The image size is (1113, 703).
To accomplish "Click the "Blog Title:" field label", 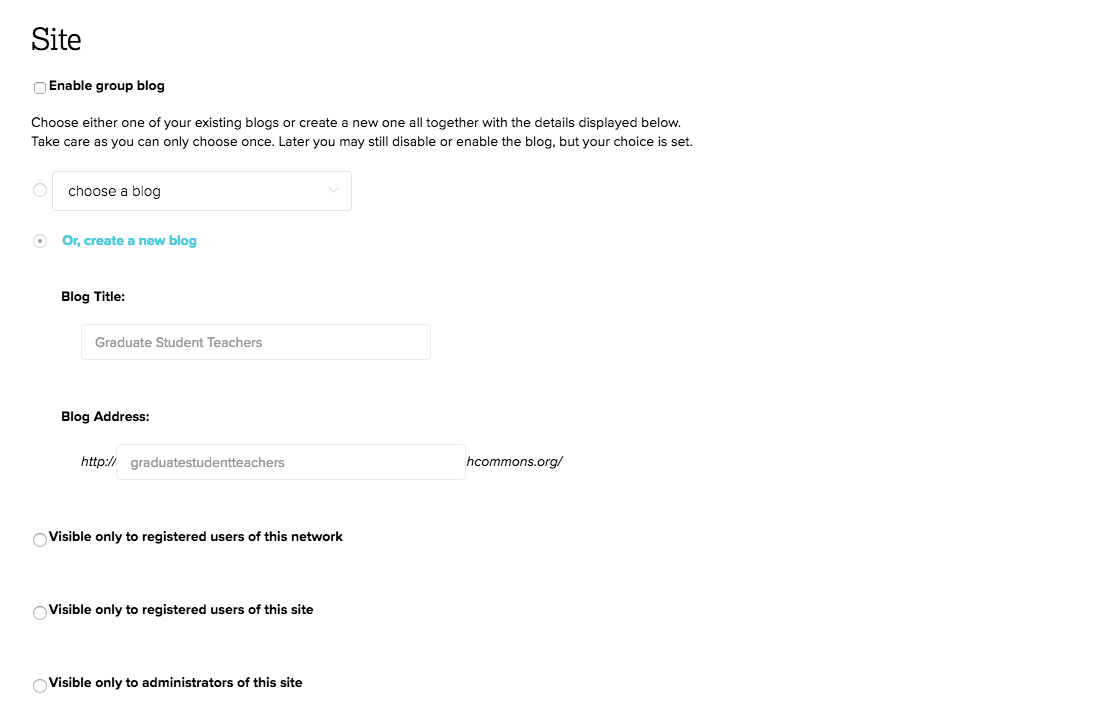I will (93, 297).
